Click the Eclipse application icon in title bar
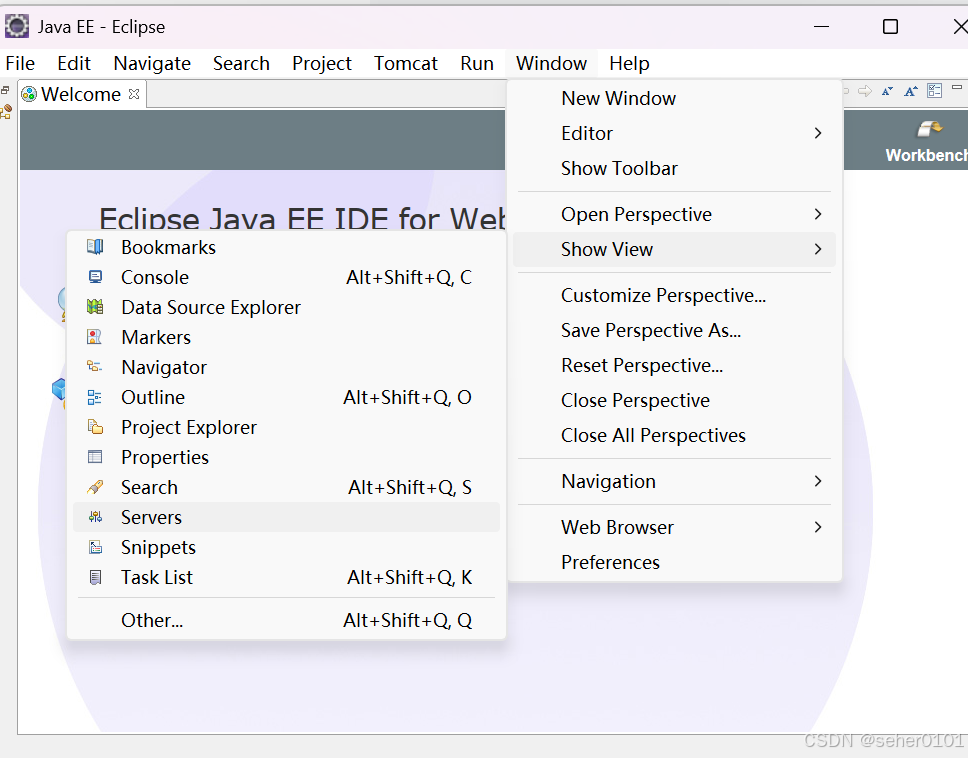968x758 pixels. click(x=17, y=27)
